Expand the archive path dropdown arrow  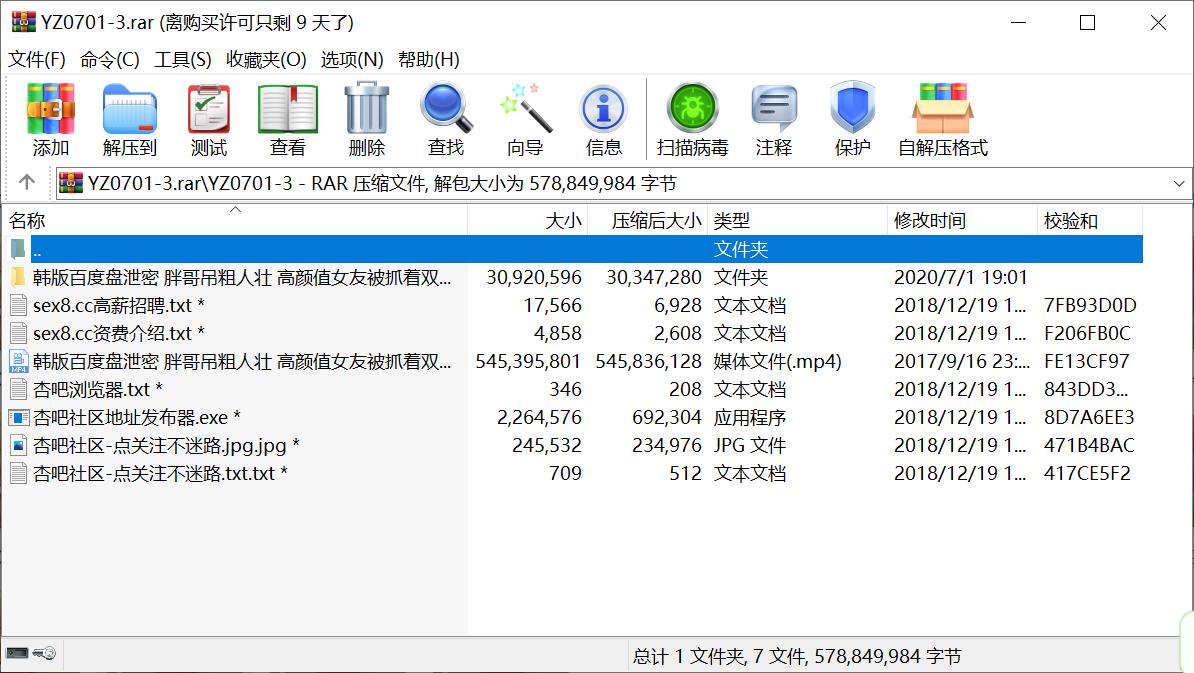point(1179,184)
